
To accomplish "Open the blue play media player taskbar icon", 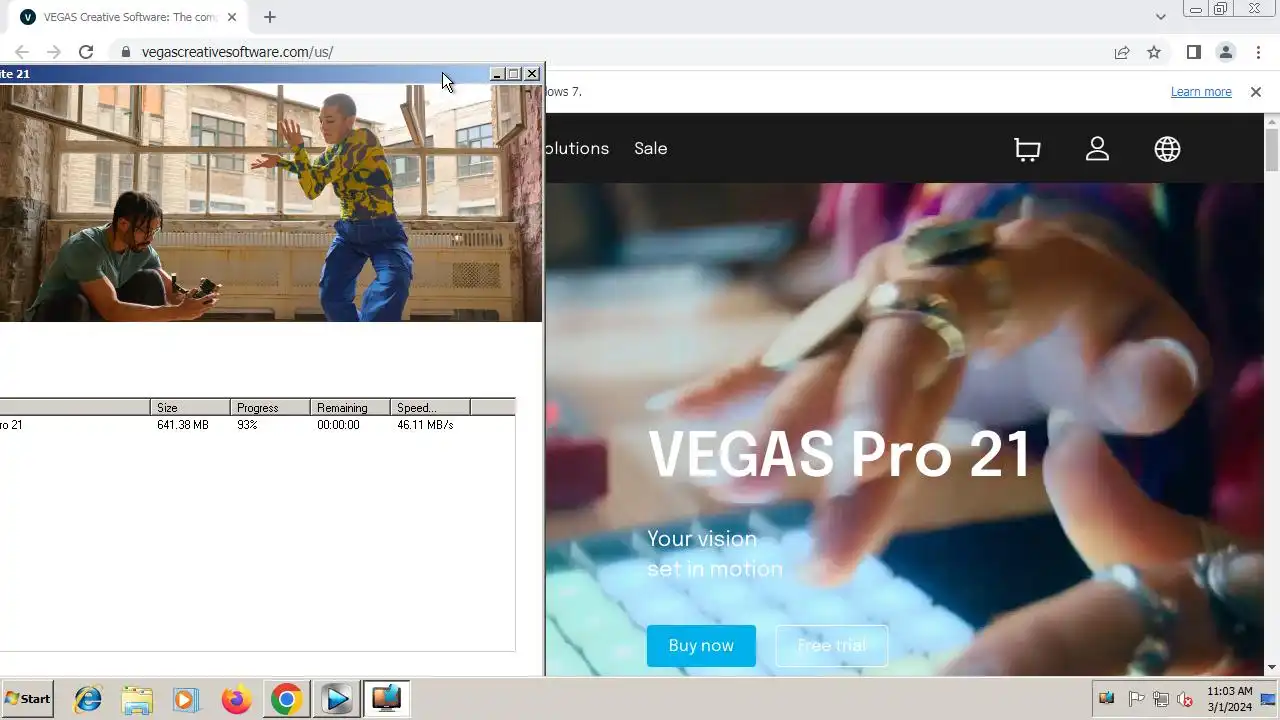I will point(337,699).
